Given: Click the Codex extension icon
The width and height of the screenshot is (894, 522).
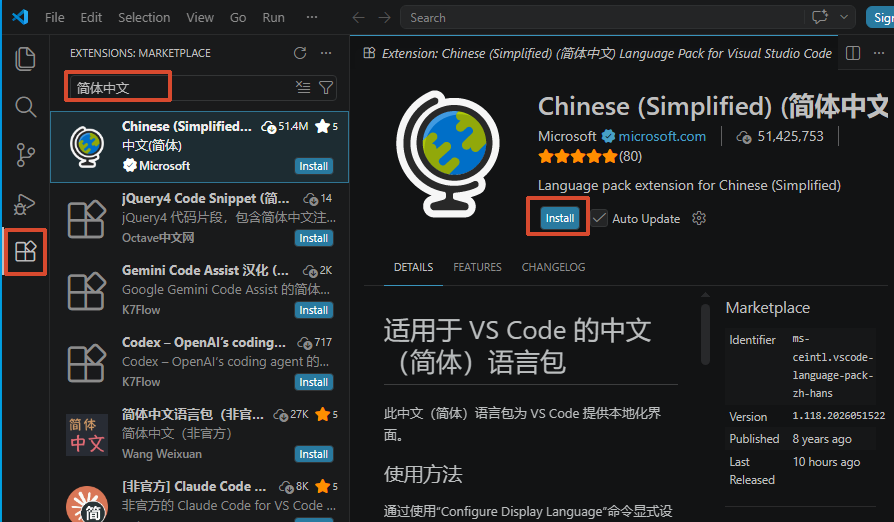Looking at the screenshot, I should tap(87, 363).
